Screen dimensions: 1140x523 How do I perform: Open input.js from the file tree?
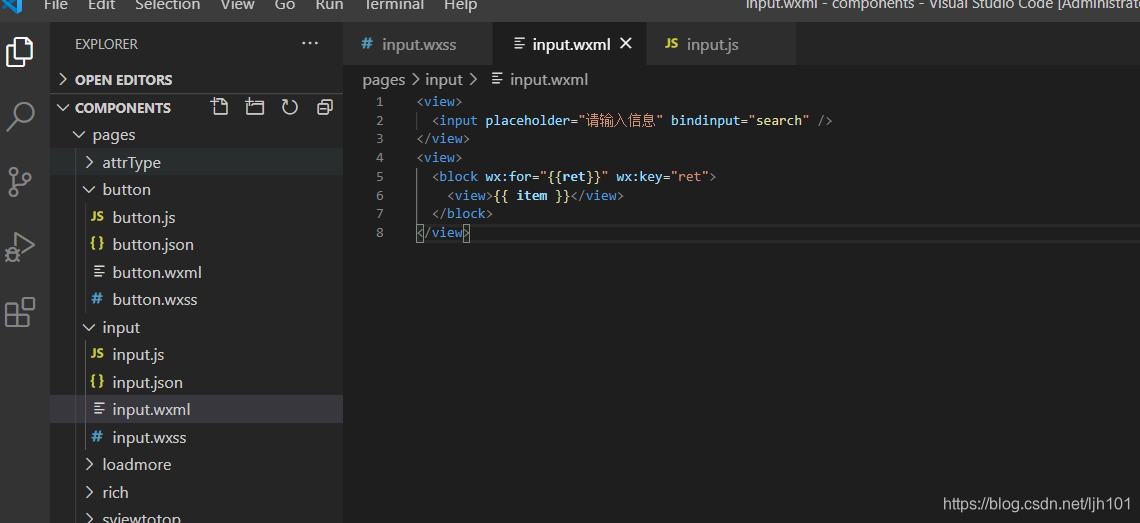pyautogui.click(x=138, y=354)
